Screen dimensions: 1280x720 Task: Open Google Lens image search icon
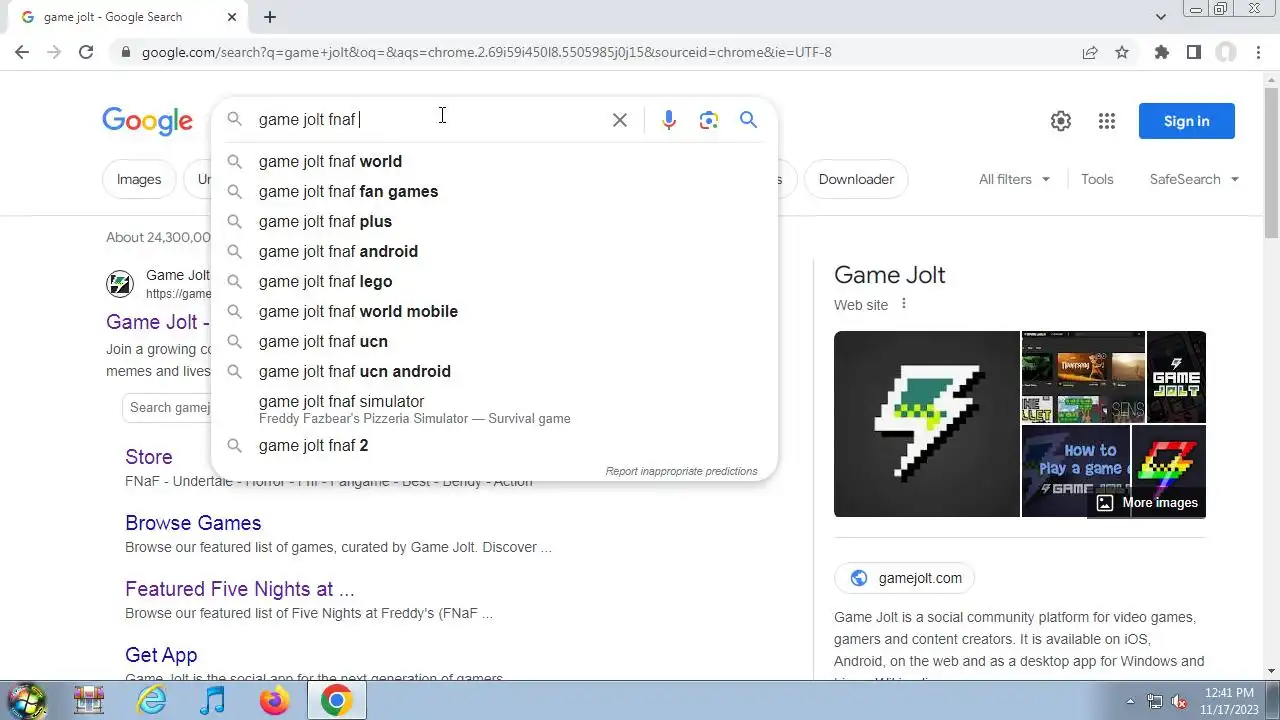click(x=709, y=120)
